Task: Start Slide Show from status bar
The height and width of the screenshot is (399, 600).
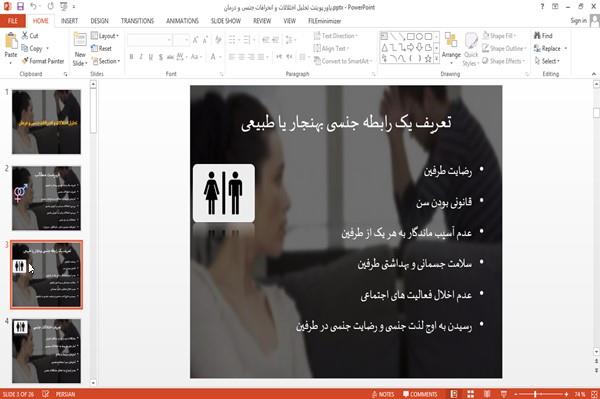Action: 504,394
